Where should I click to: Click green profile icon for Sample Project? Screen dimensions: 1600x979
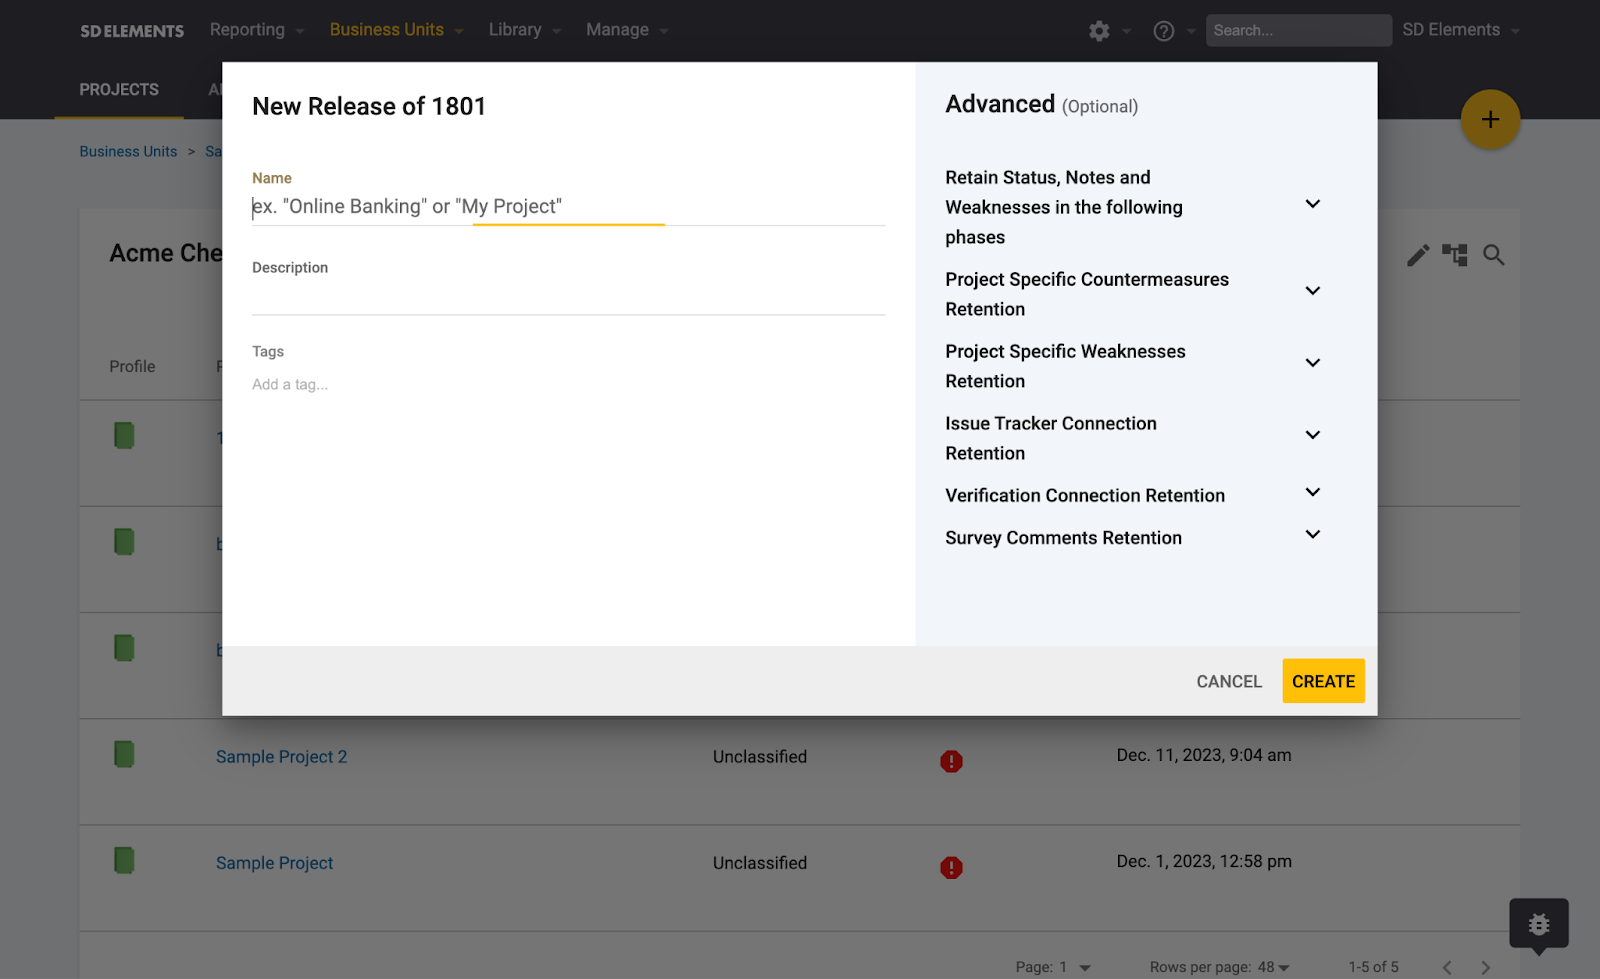[x=124, y=860]
